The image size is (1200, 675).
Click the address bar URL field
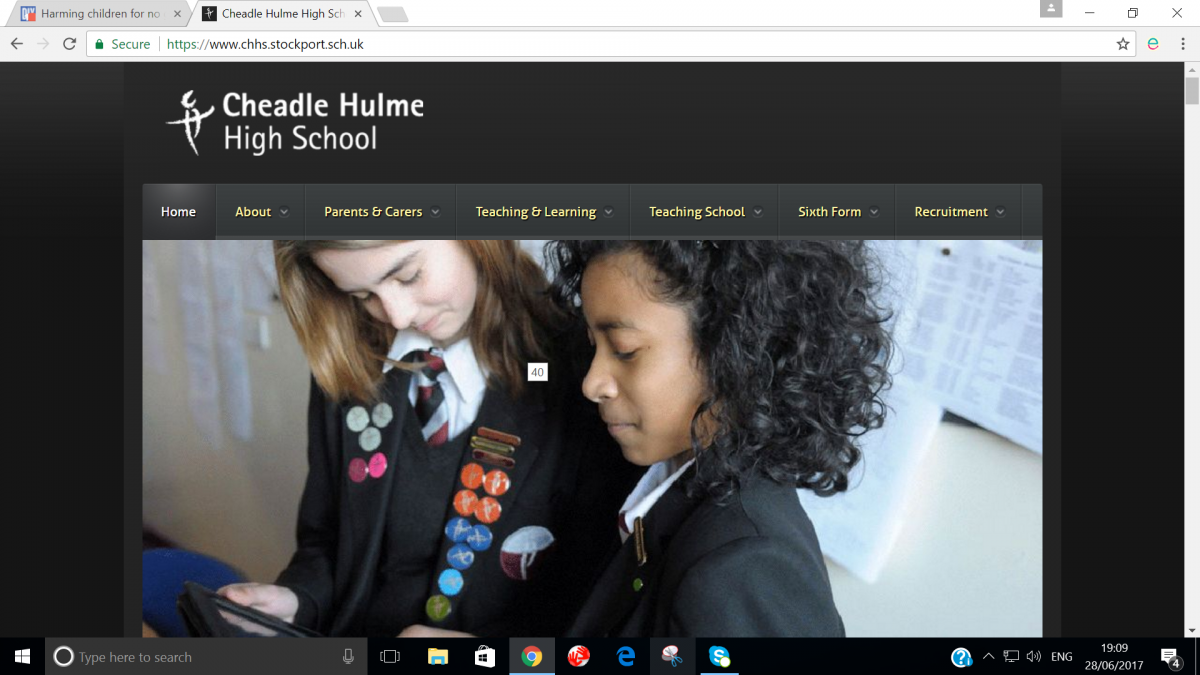tap(600, 44)
